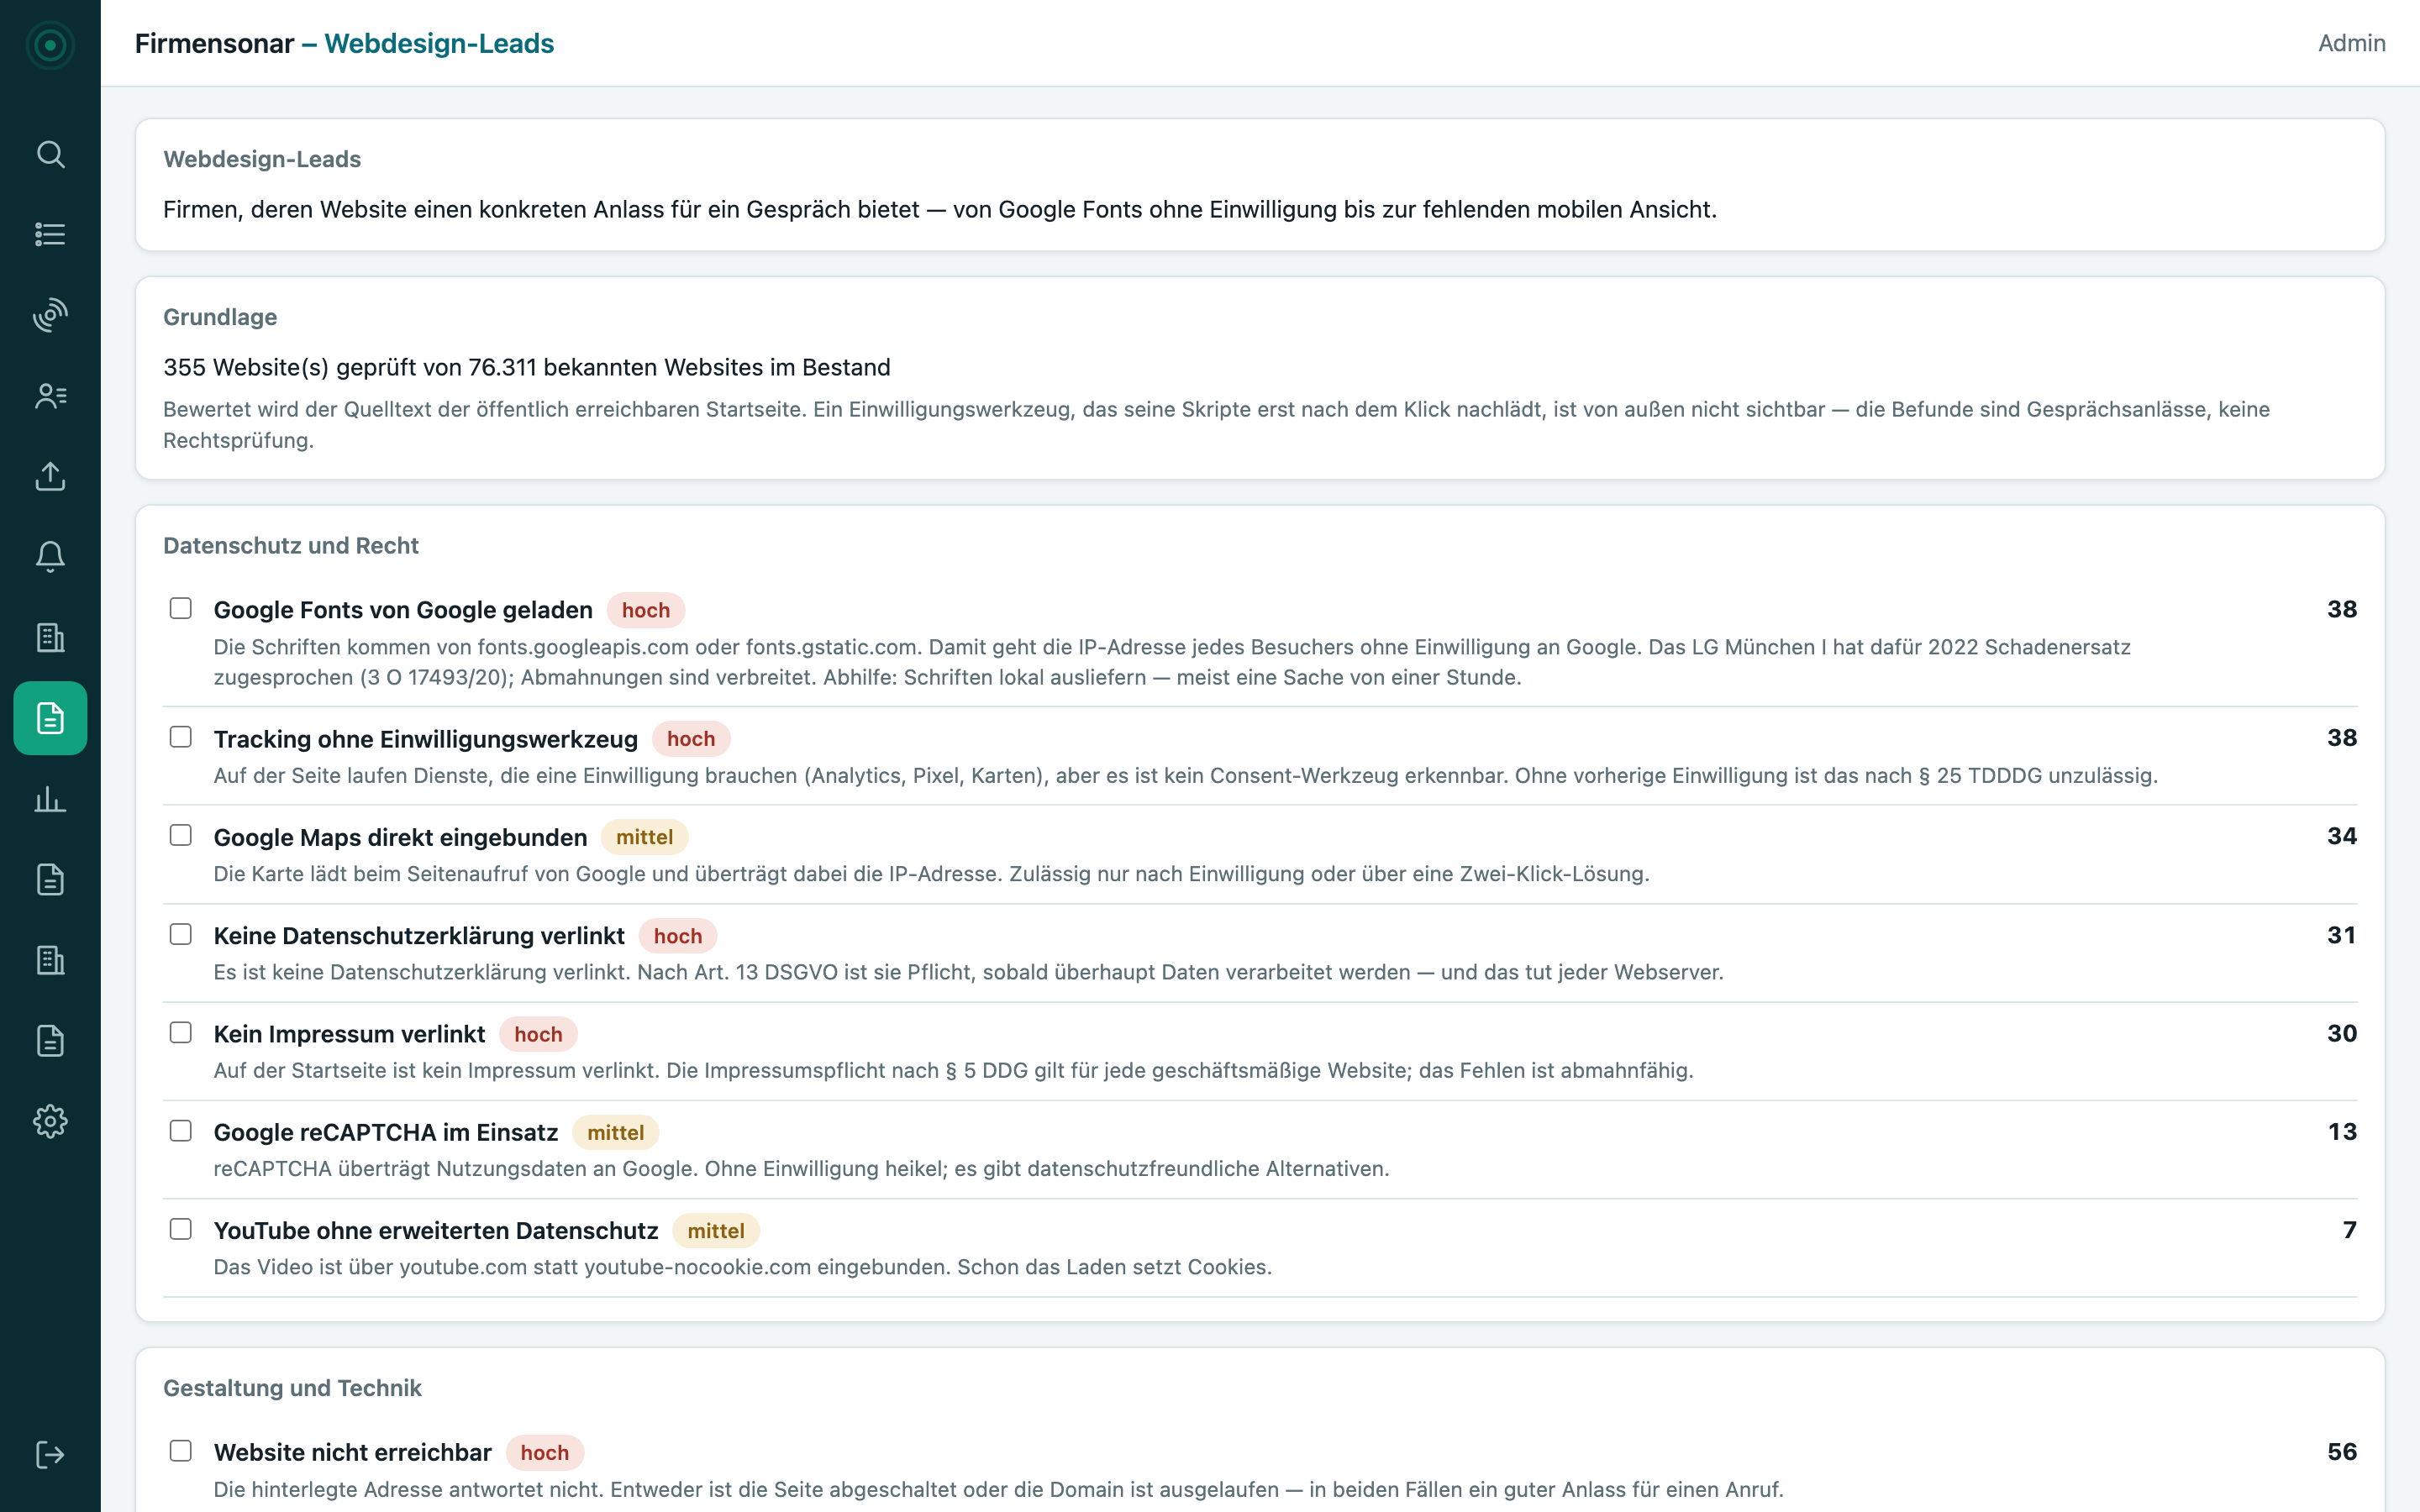
Task: Open the settings gear icon
Action: 50,1121
